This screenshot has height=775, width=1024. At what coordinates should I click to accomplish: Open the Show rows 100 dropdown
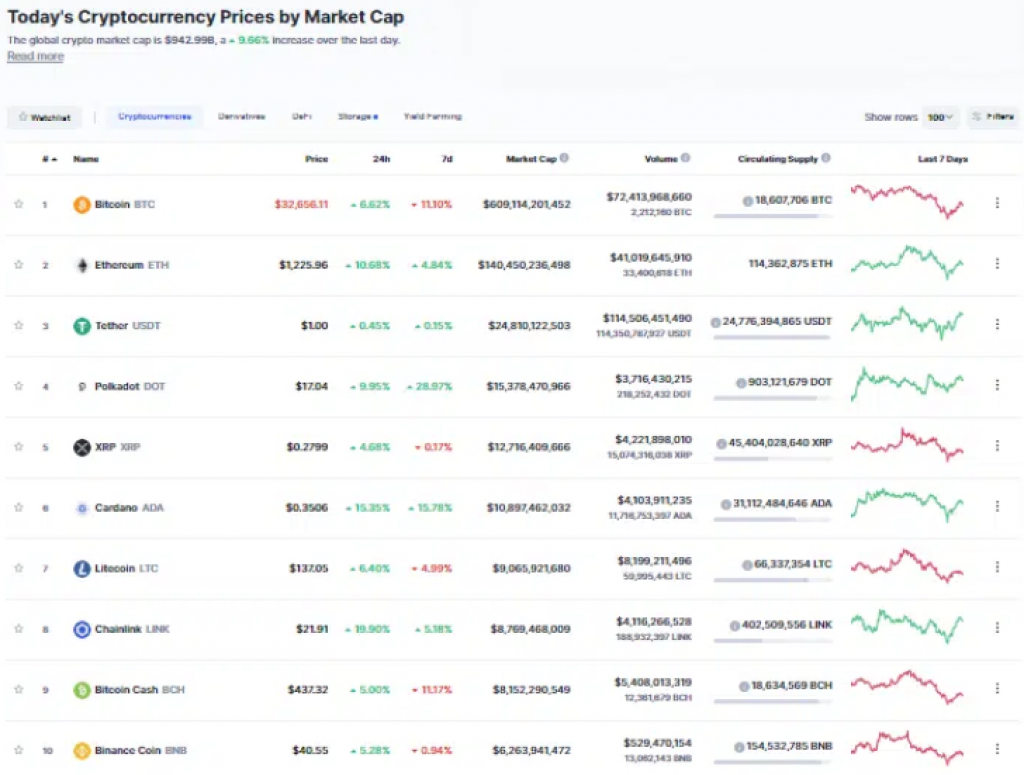click(x=940, y=117)
